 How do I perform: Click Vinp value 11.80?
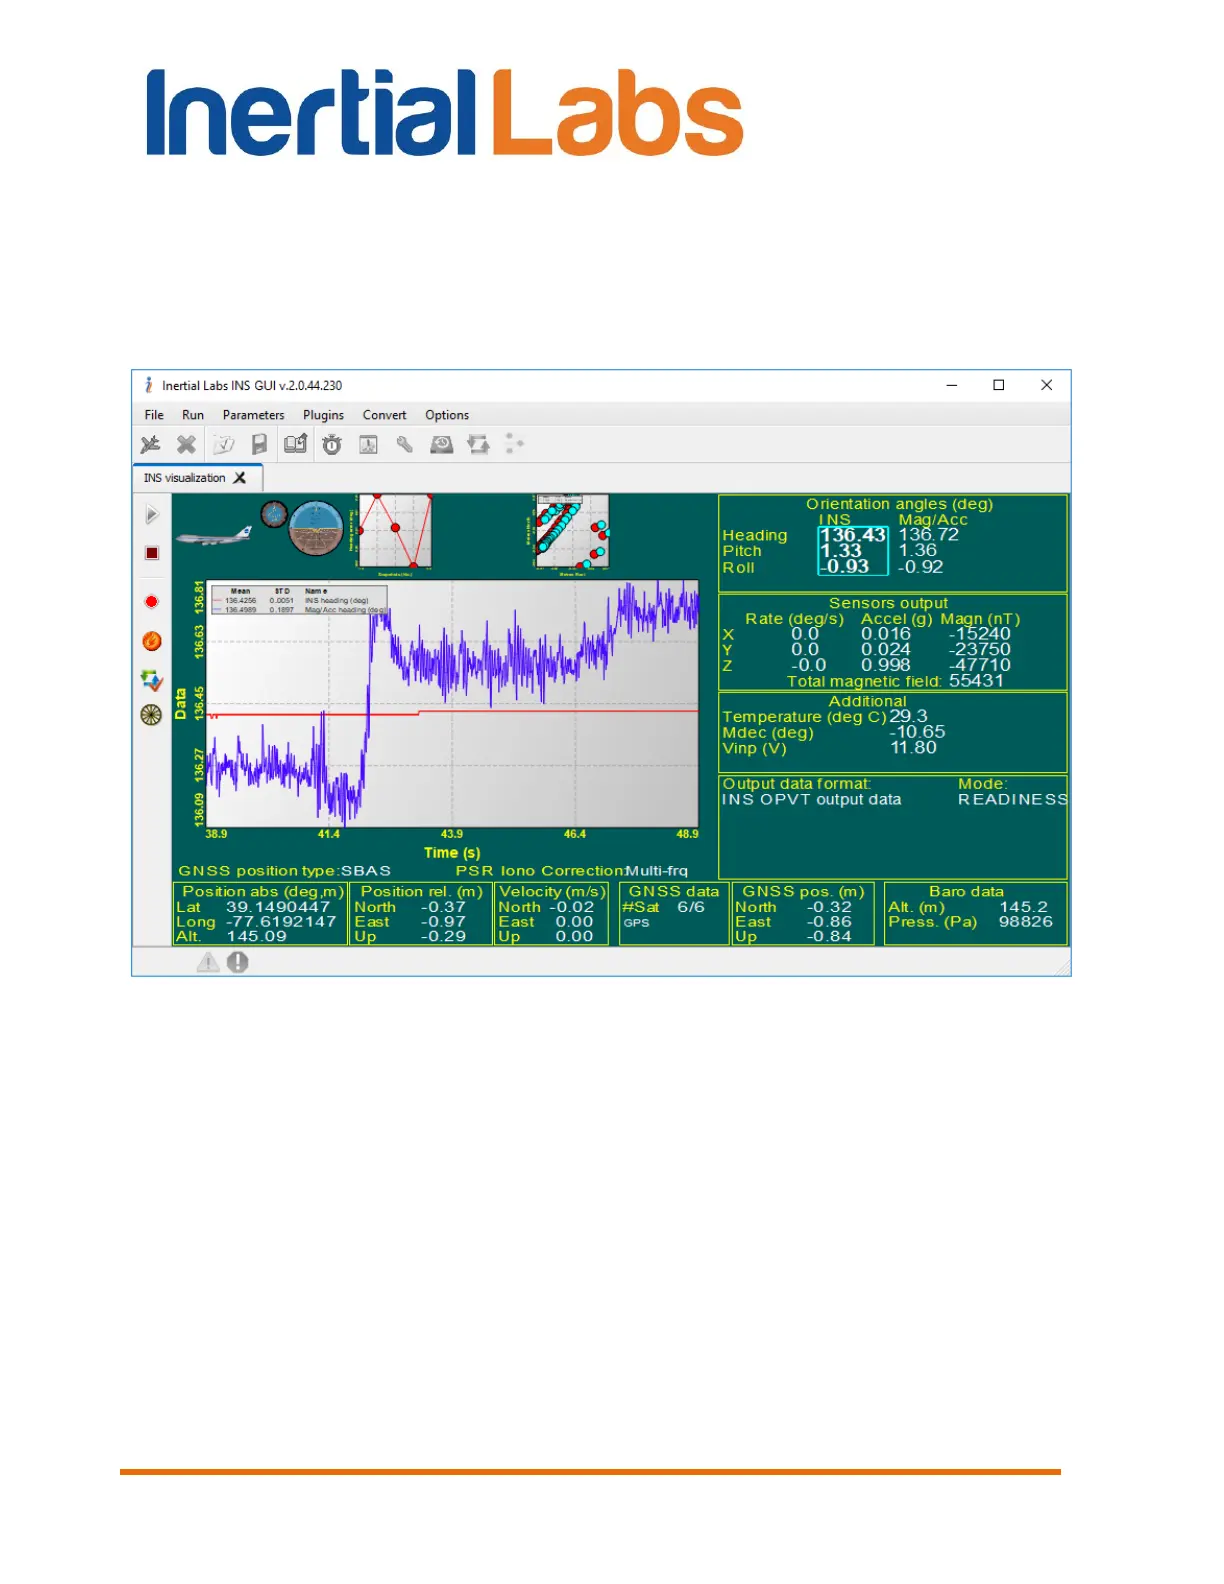point(913,748)
